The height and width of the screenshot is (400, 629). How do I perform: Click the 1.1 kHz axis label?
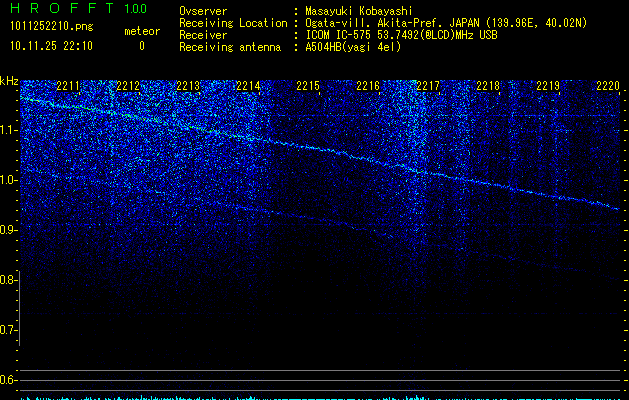click(x=8, y=130)
